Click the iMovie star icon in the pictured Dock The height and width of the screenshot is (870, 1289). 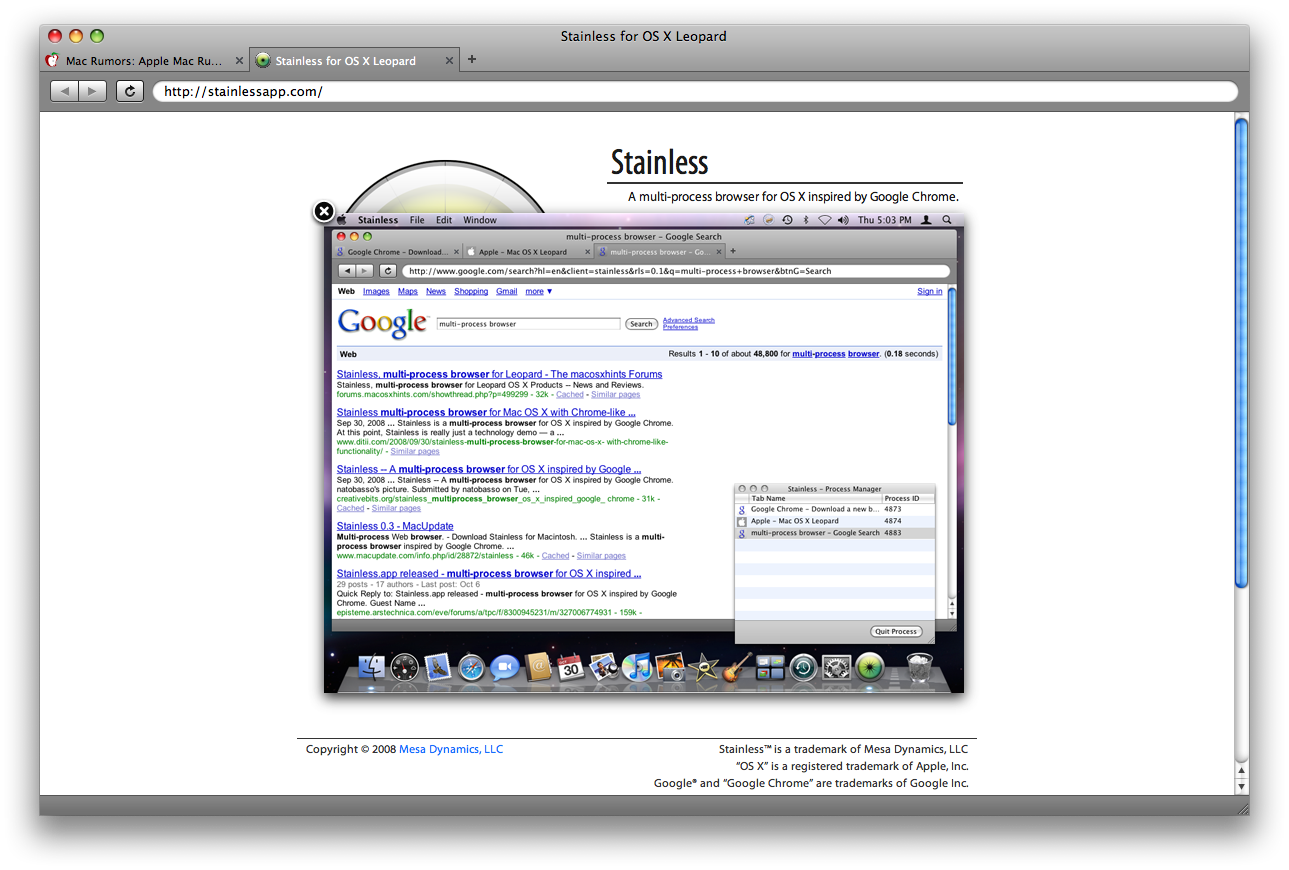click(x=704, y=667)
